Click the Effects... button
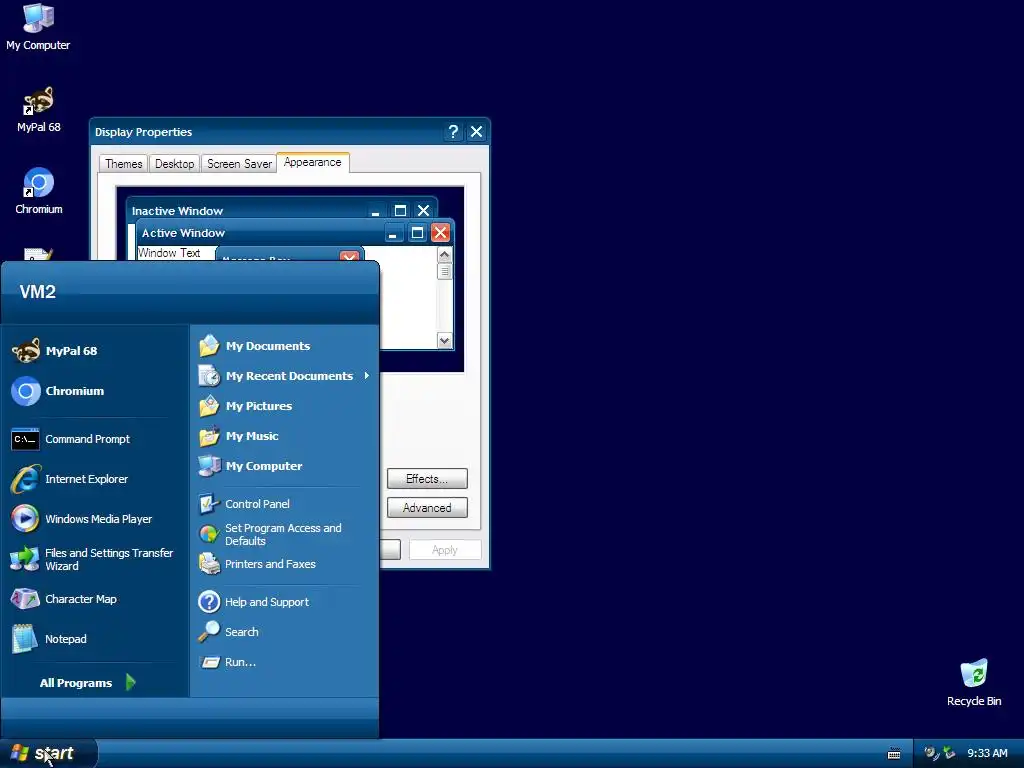This screenshot has height=768, width=1024. [427, 479]
